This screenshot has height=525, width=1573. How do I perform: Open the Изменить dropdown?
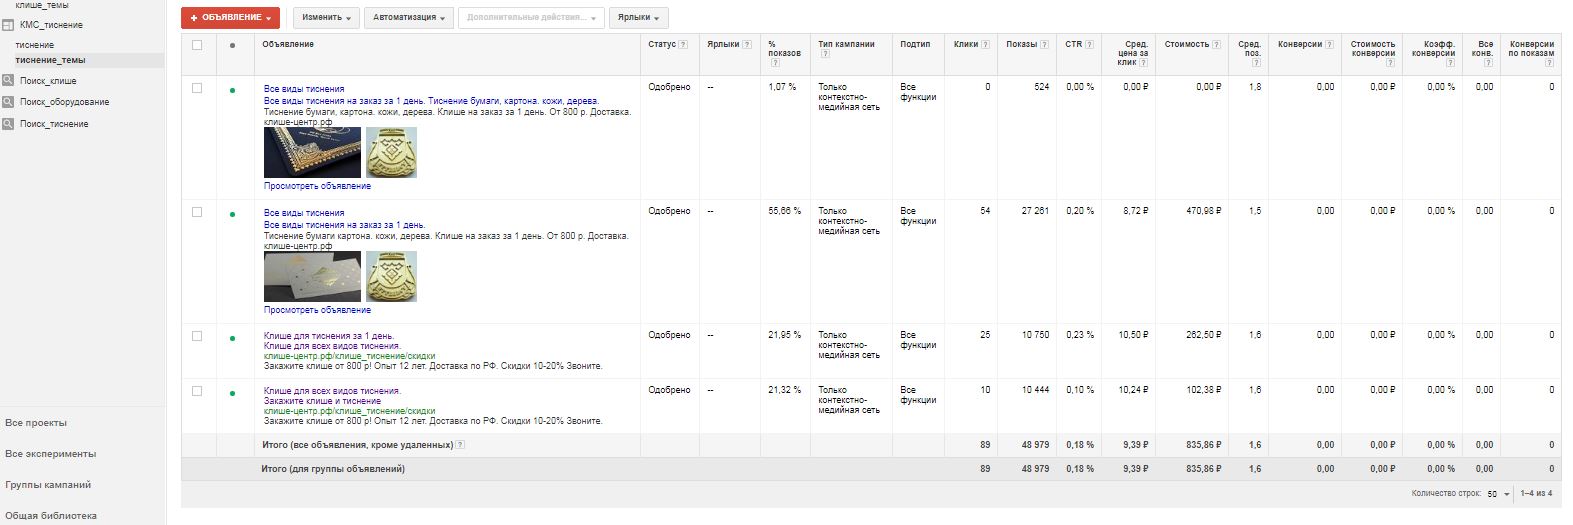click(326, 17)
